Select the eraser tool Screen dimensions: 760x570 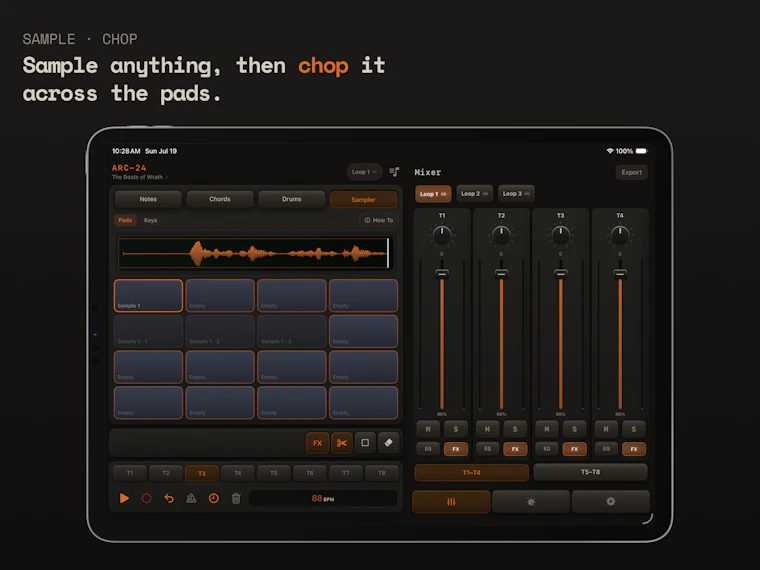[389, 443]
